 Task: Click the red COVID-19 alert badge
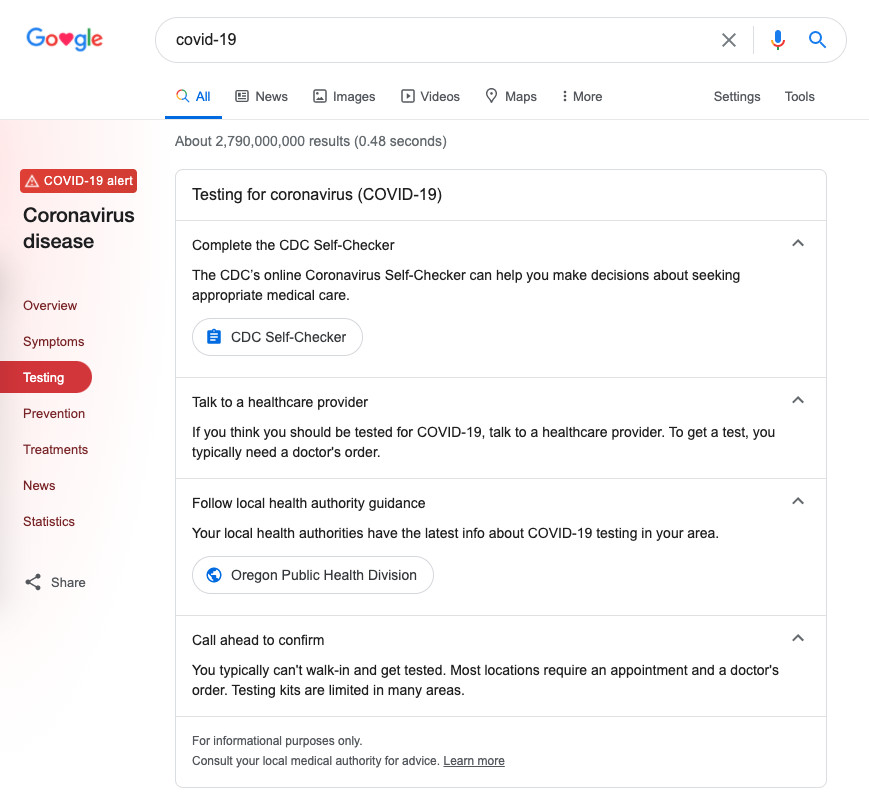79,181
